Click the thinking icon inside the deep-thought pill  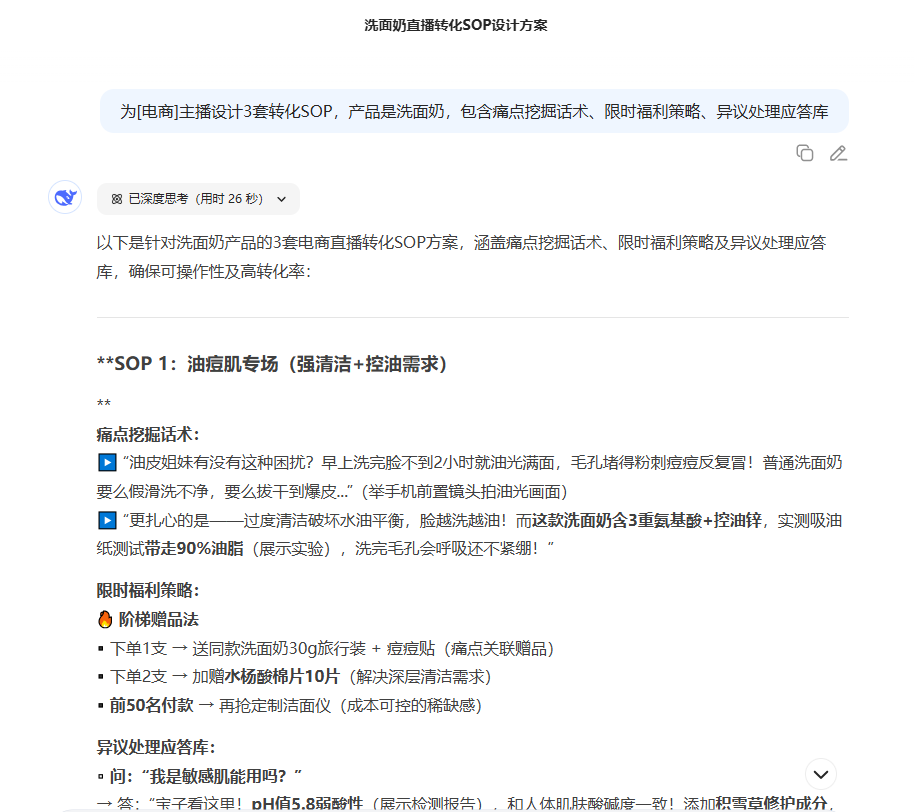coord(117,199)
